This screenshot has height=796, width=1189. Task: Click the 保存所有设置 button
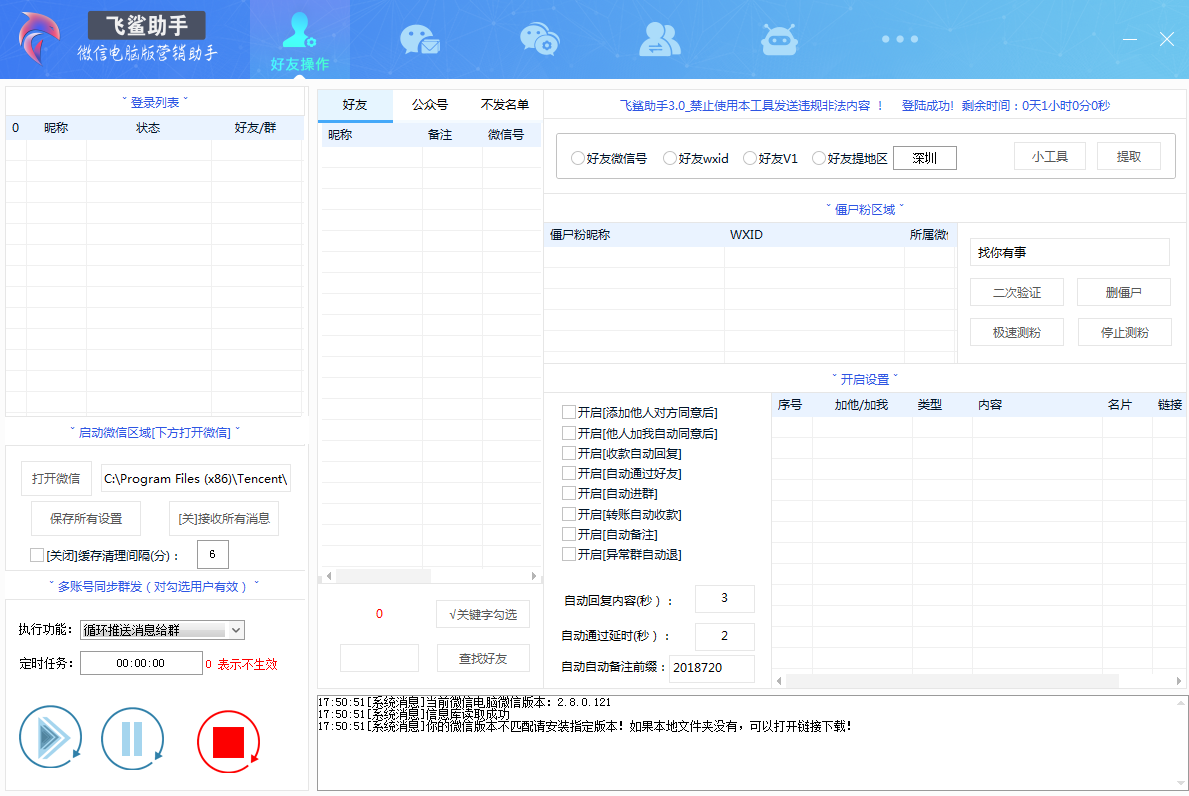pyautogui.click(x=86, y=519)
